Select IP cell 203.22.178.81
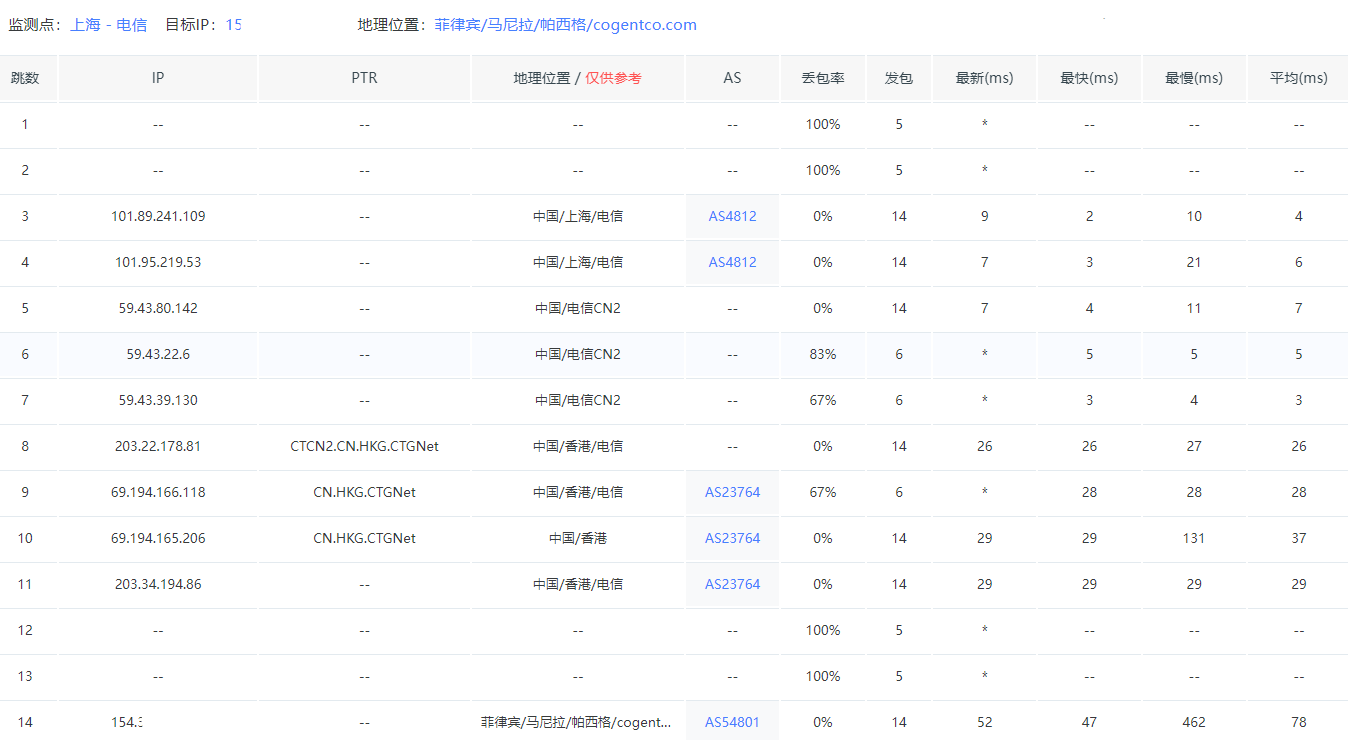Screen dimensions: 1348x740 [158, 446]
